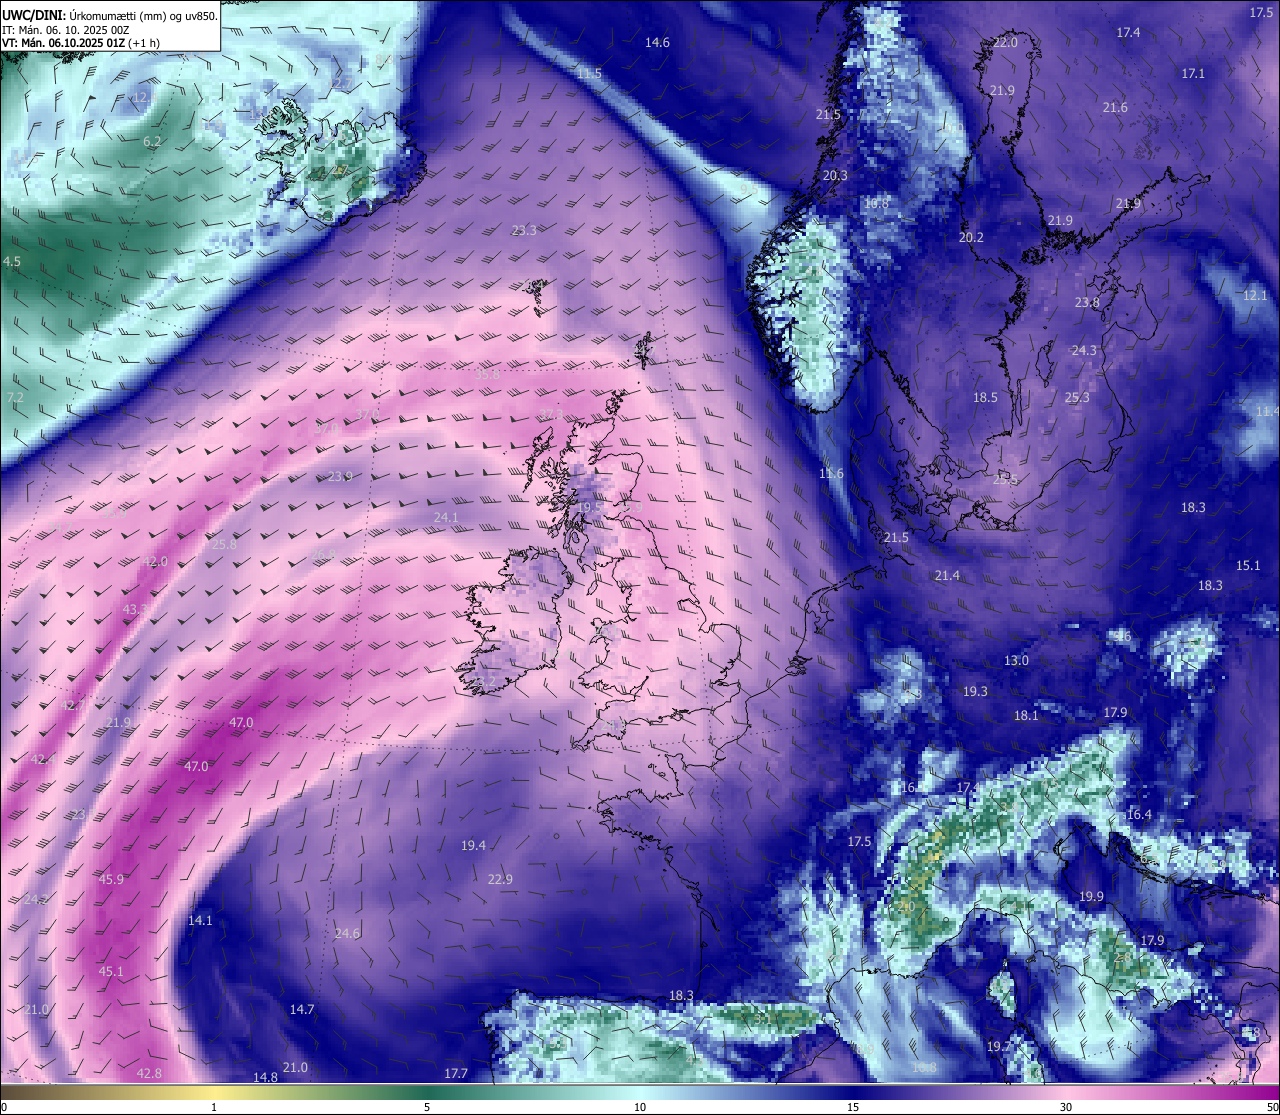This screenshot has height=1115, width=1280.
Task: Click the 12.1 value label
Action: point(1255,296)
